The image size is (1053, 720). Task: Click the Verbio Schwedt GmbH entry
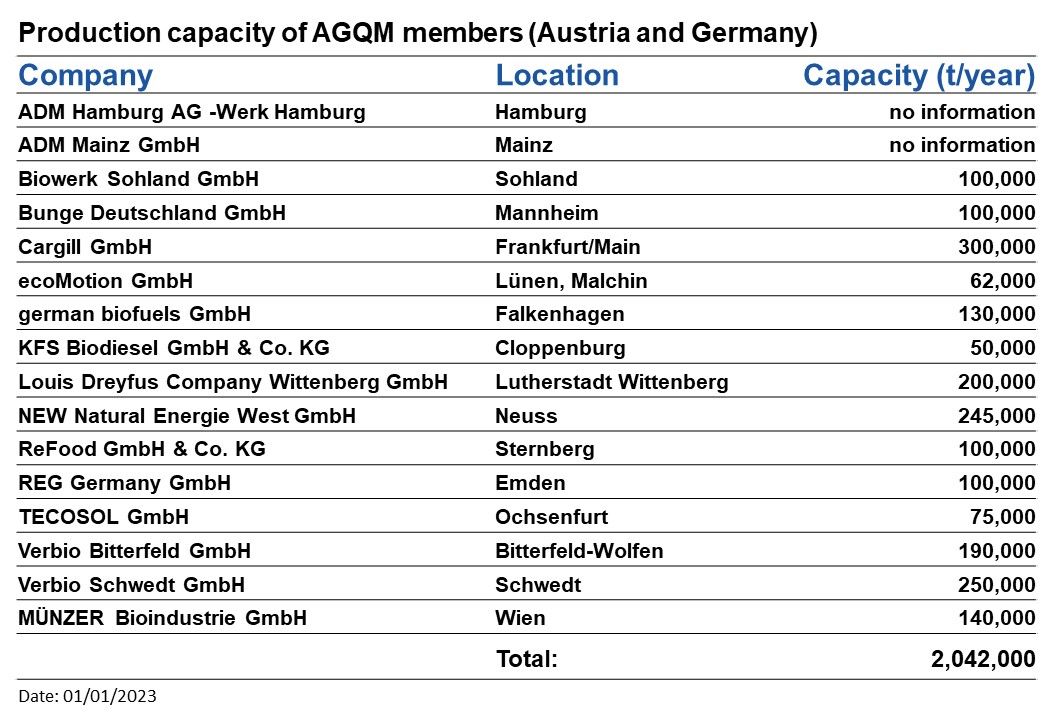tap(131, 584)
